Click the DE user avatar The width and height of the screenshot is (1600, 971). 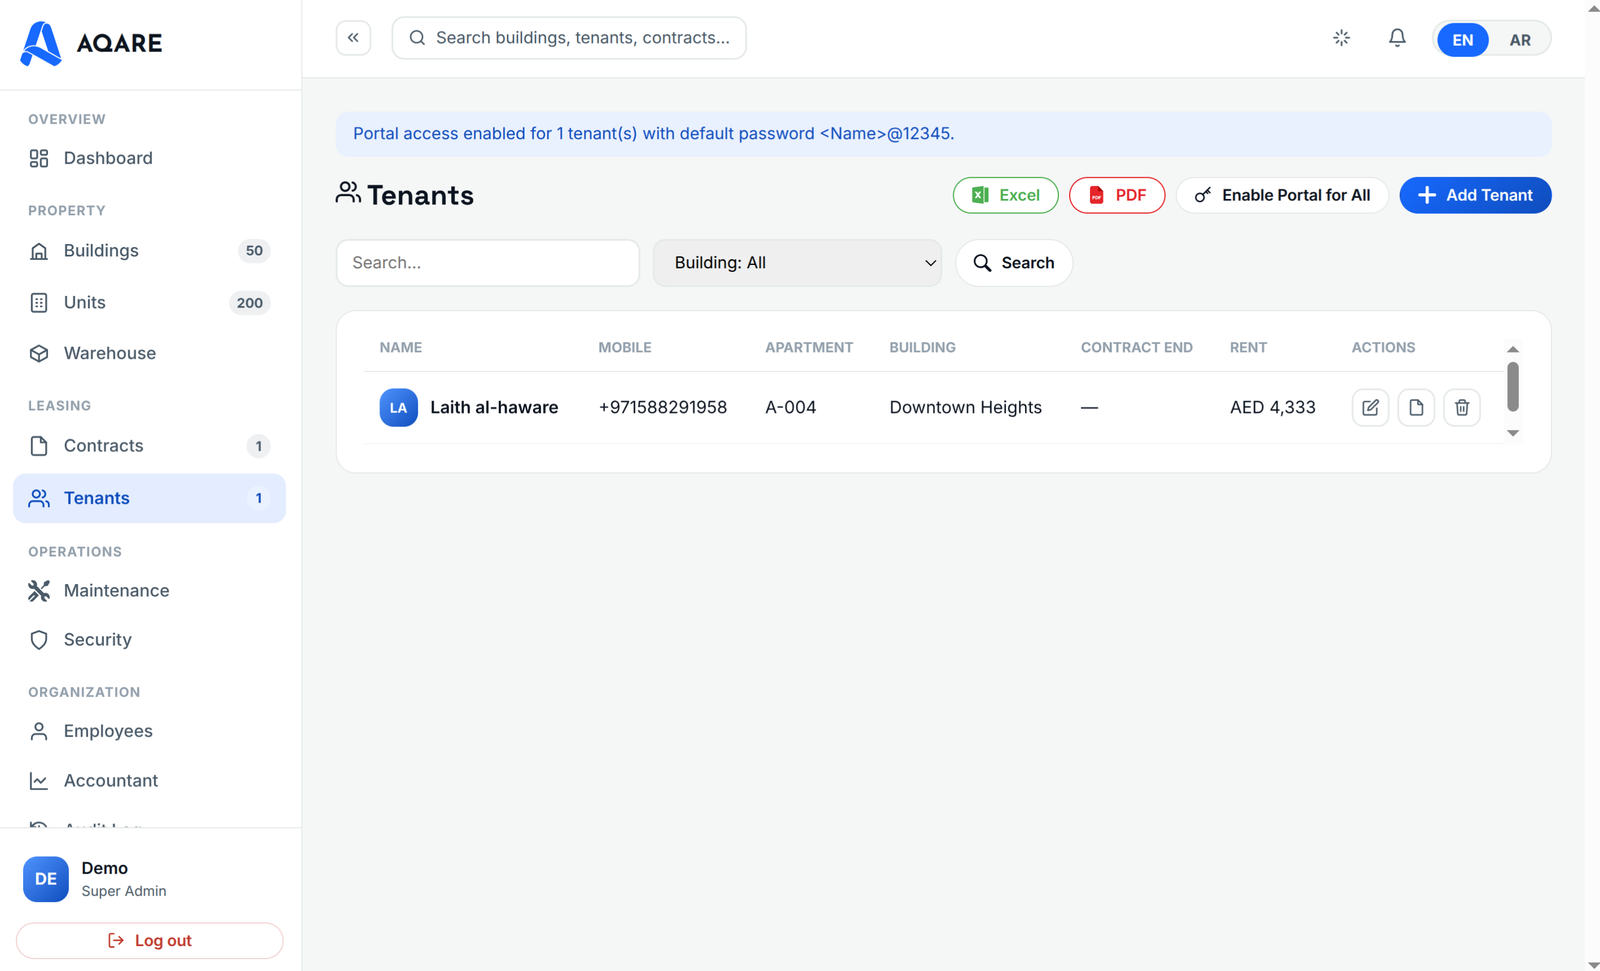coord(46,879)
